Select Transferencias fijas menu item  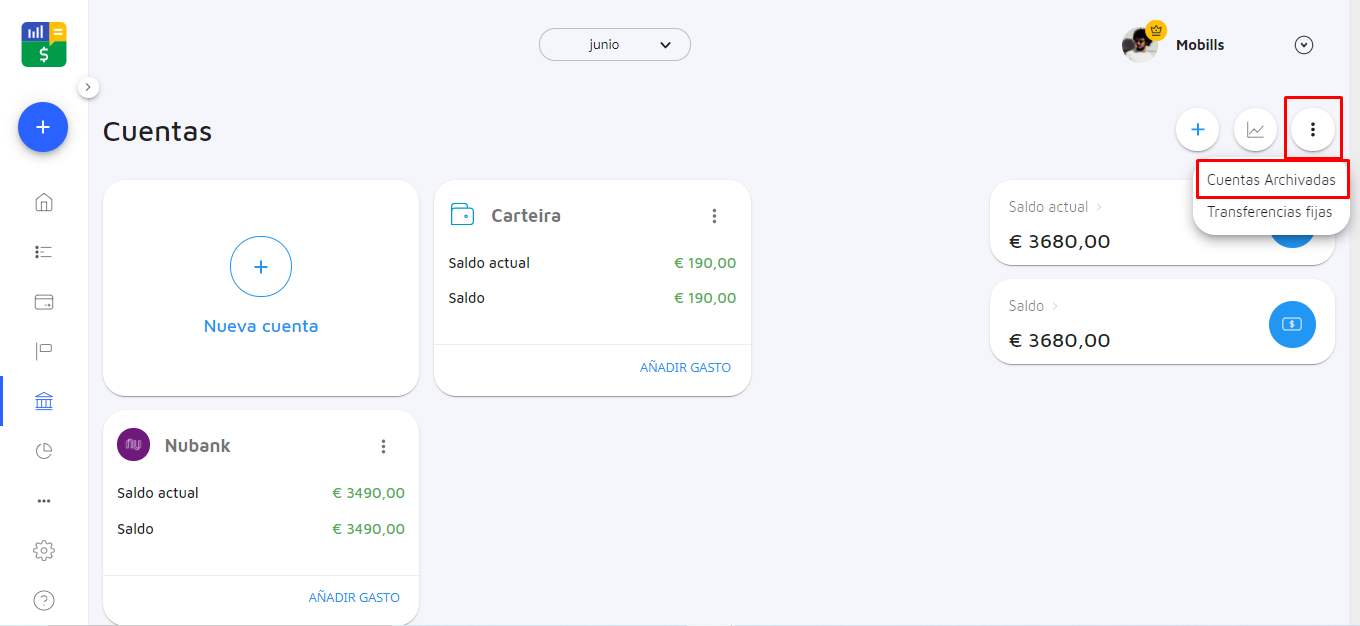click(1269, 212)
